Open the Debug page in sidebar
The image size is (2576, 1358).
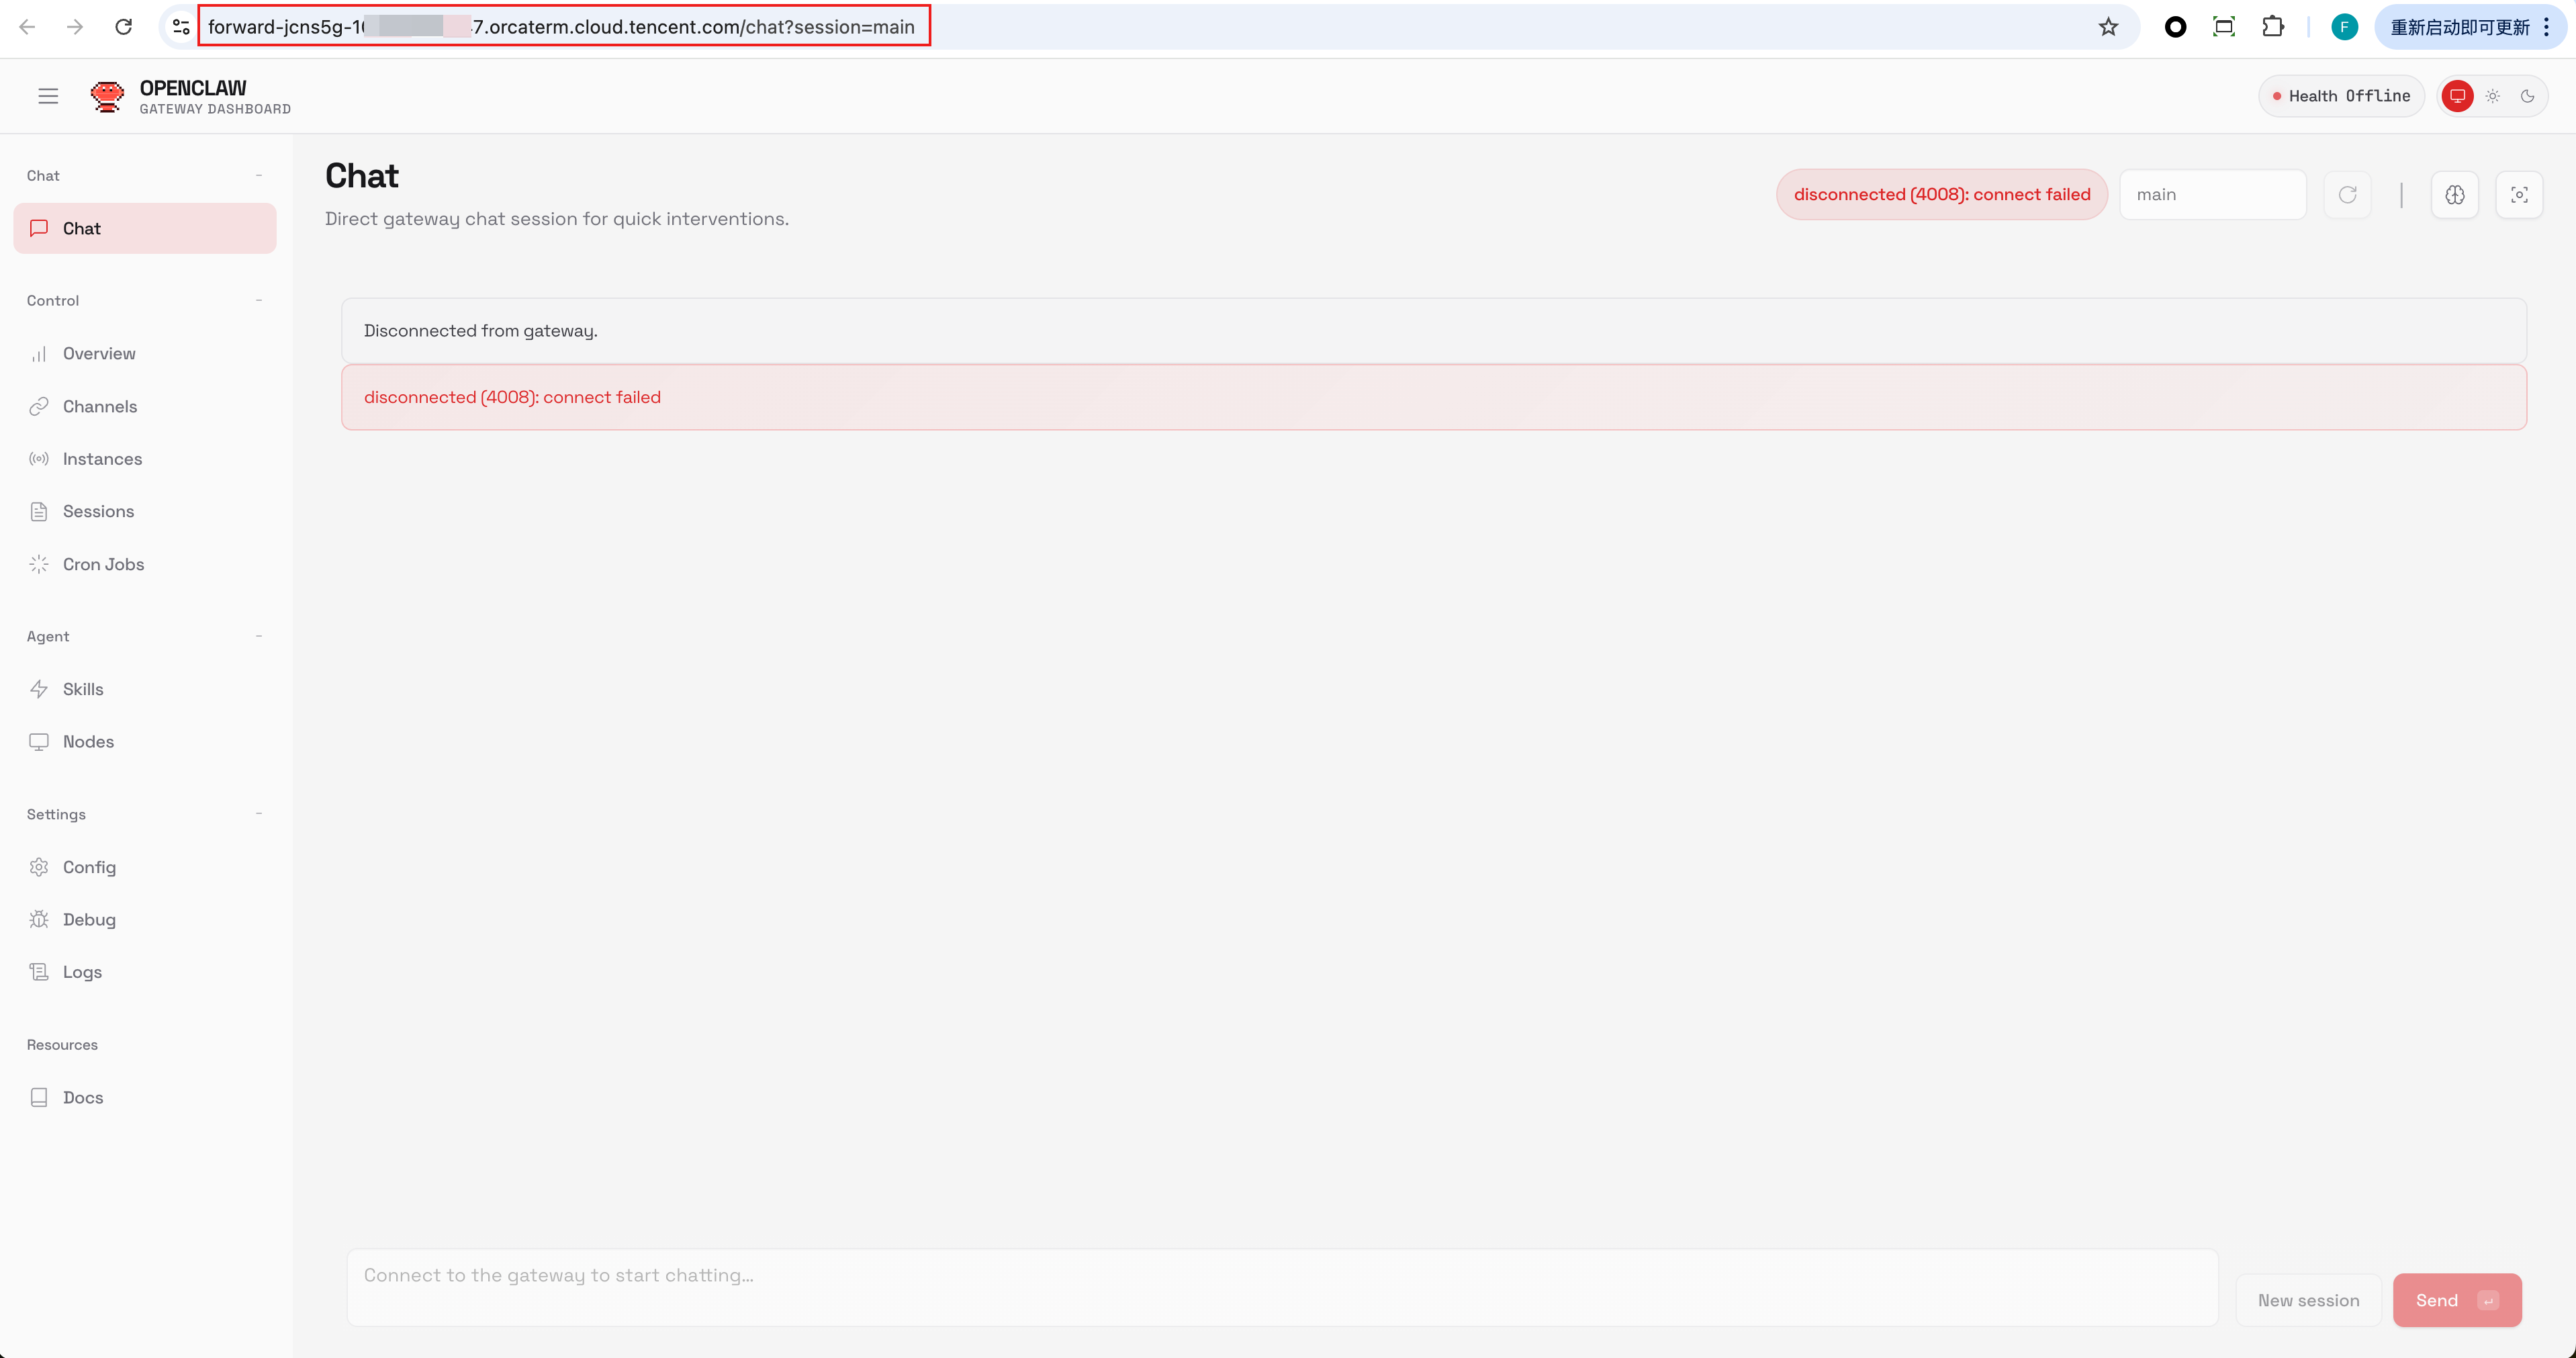point(89,919)
